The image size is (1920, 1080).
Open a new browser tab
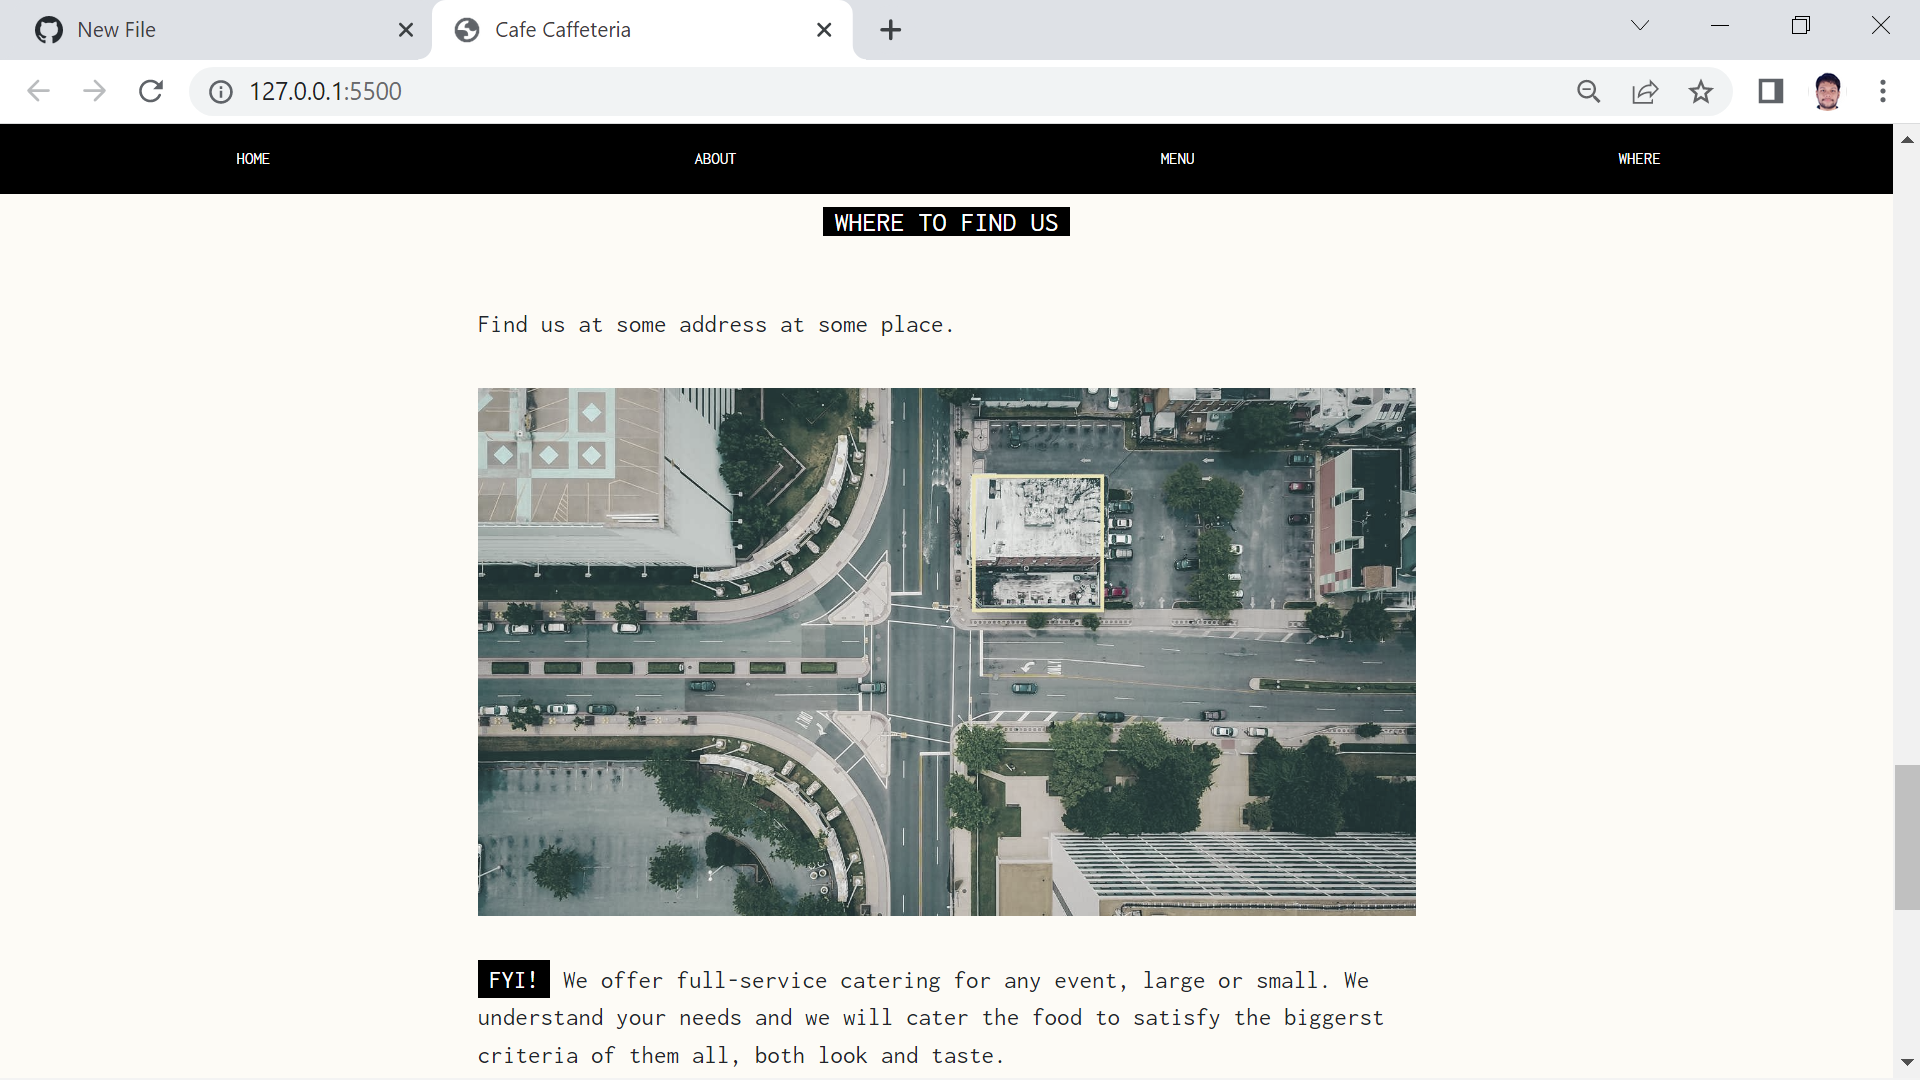coord(890,30)
